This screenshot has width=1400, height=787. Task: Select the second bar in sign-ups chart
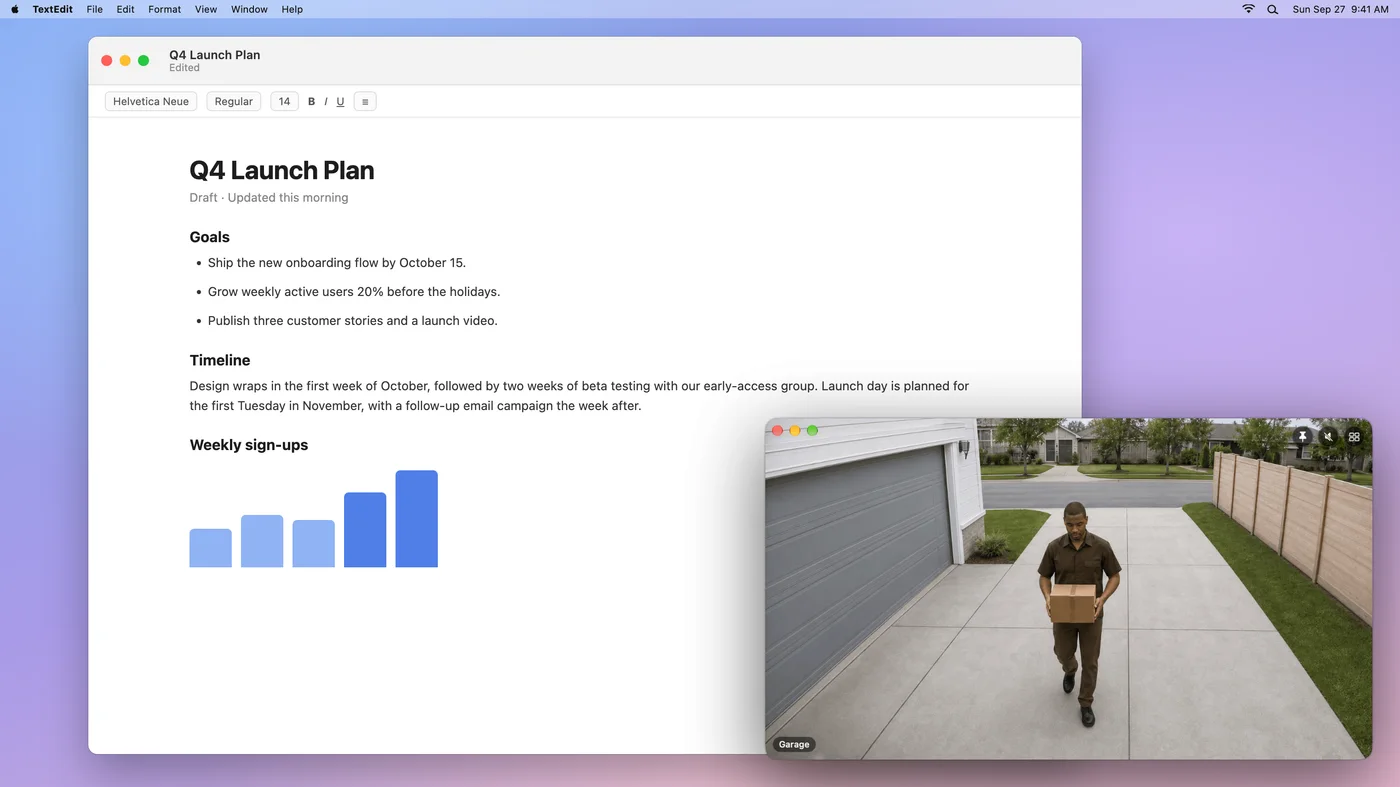coord(262,541)
